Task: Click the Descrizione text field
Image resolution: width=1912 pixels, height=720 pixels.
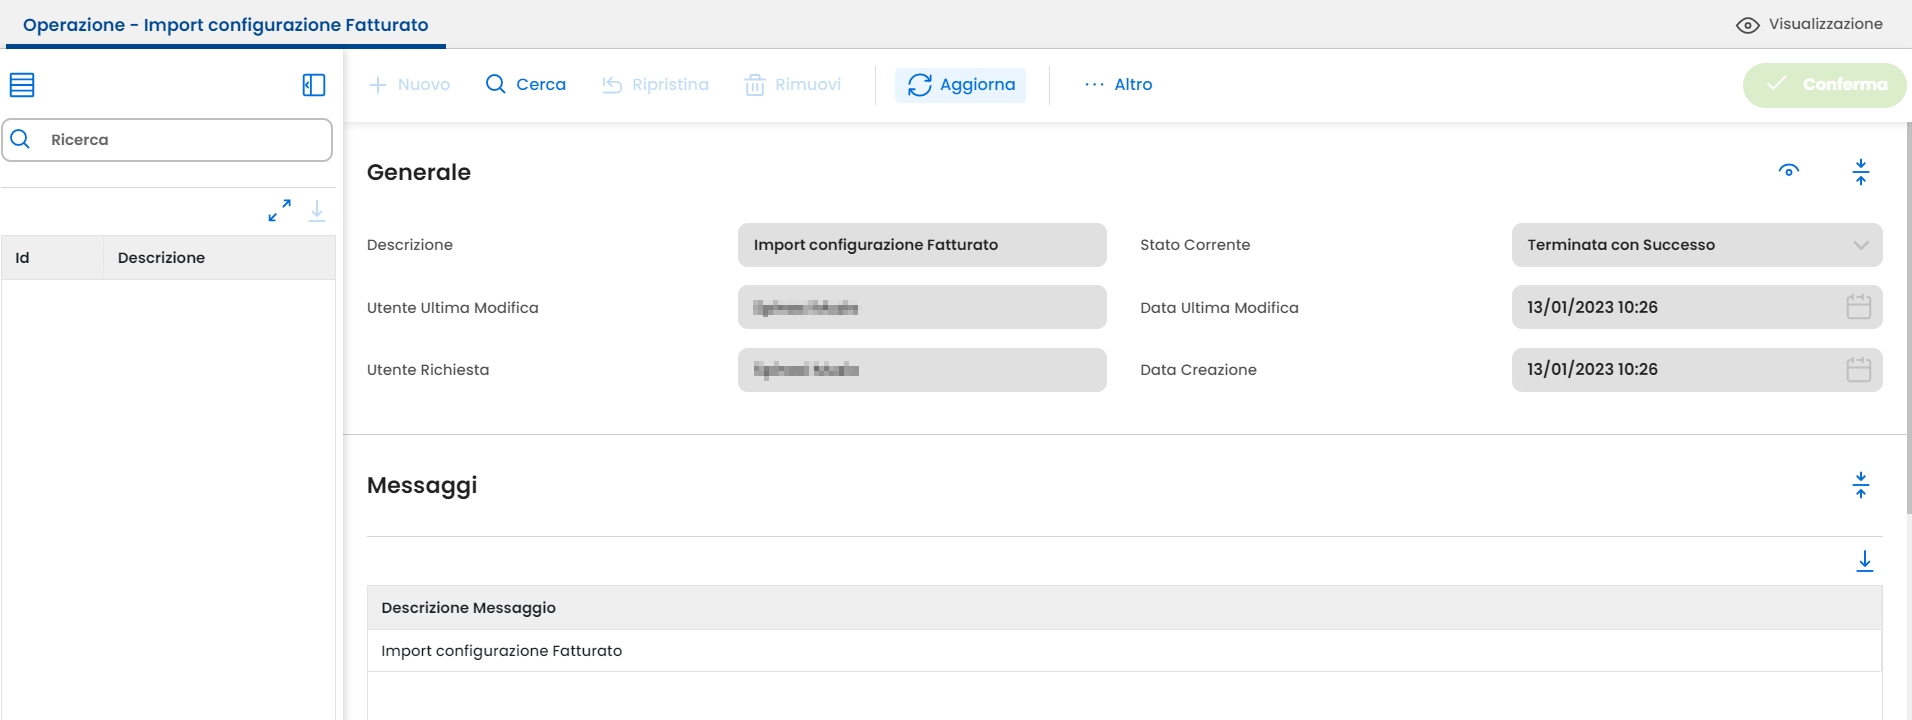Action: (921, 245)
